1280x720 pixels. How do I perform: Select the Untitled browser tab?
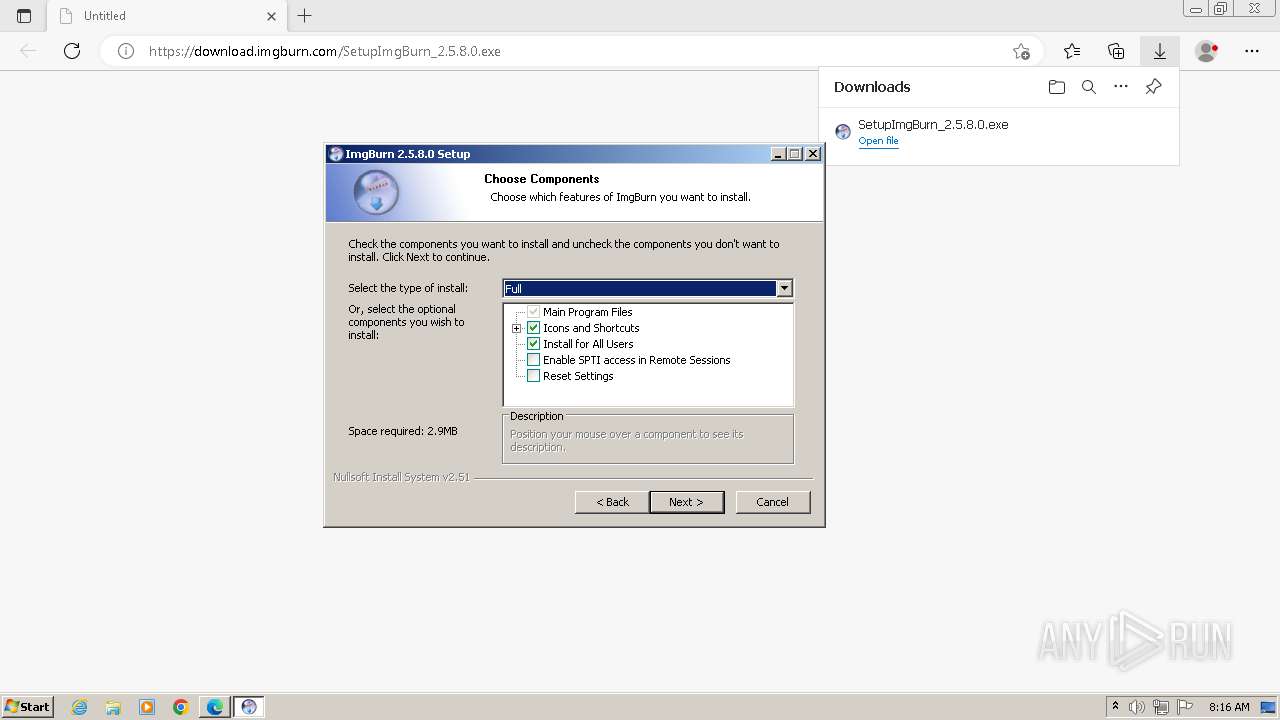click(168, 16)
